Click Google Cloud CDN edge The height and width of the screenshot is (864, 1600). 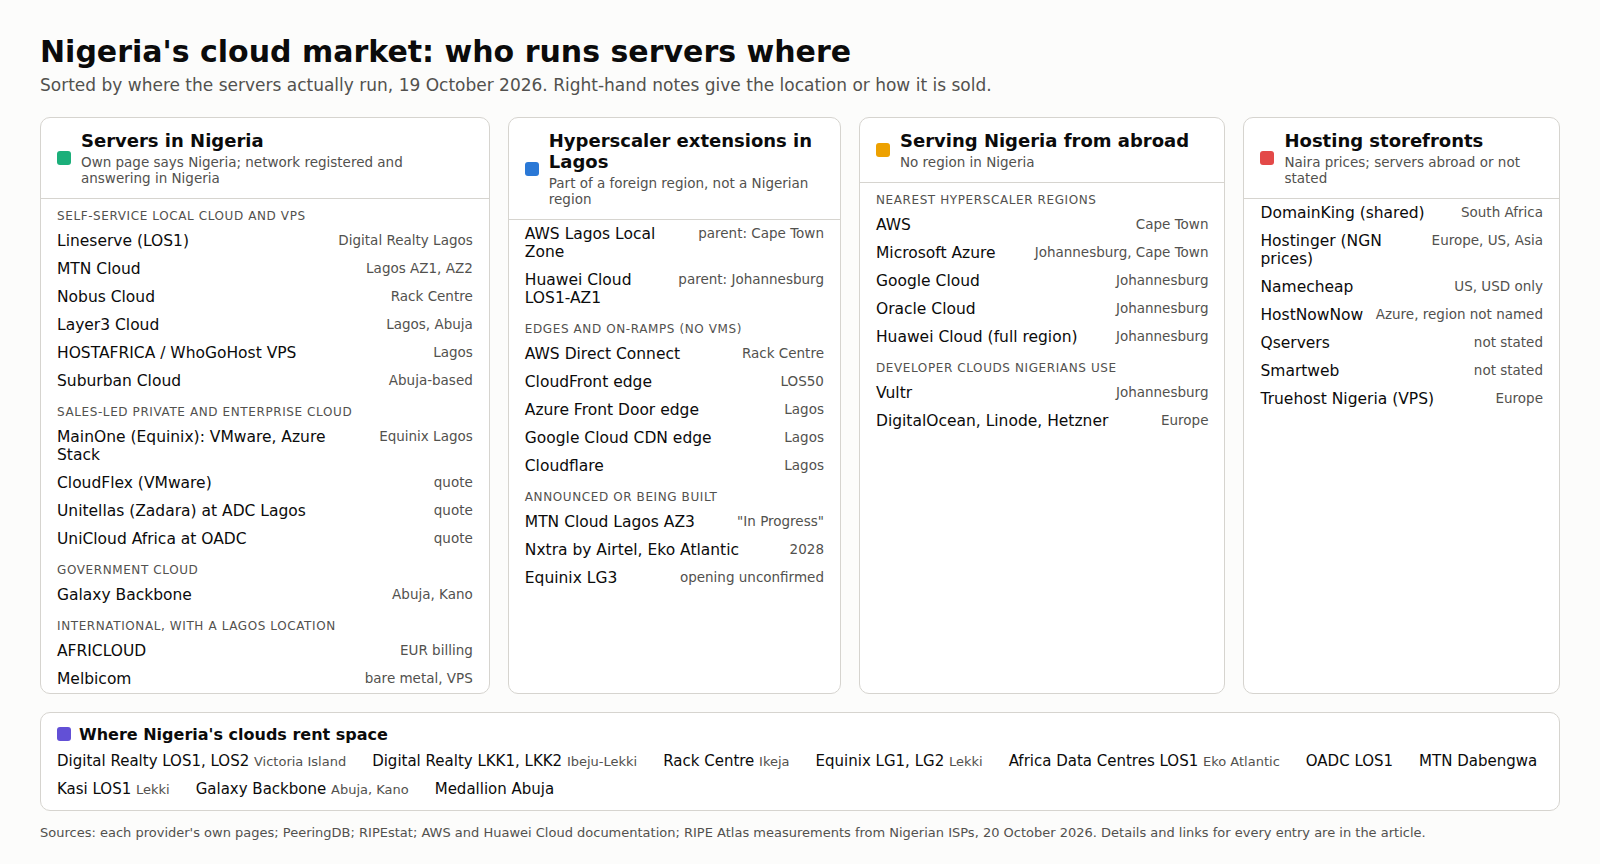(x=674, y=437)
